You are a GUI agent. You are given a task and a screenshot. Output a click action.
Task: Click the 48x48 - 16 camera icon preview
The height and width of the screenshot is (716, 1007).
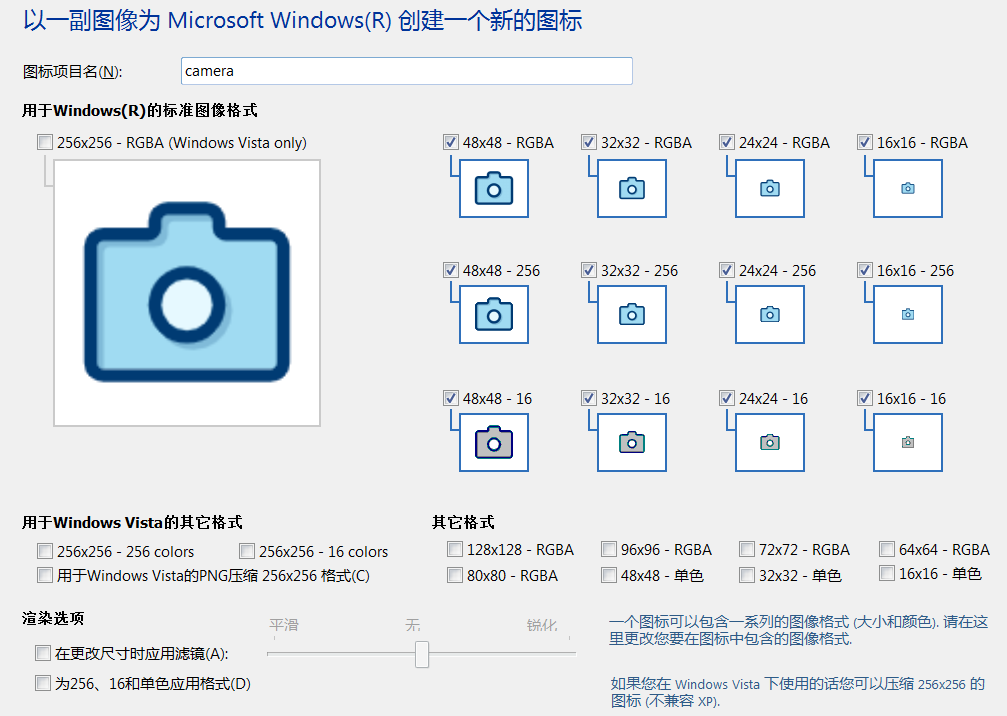click(x=493, y=442)
